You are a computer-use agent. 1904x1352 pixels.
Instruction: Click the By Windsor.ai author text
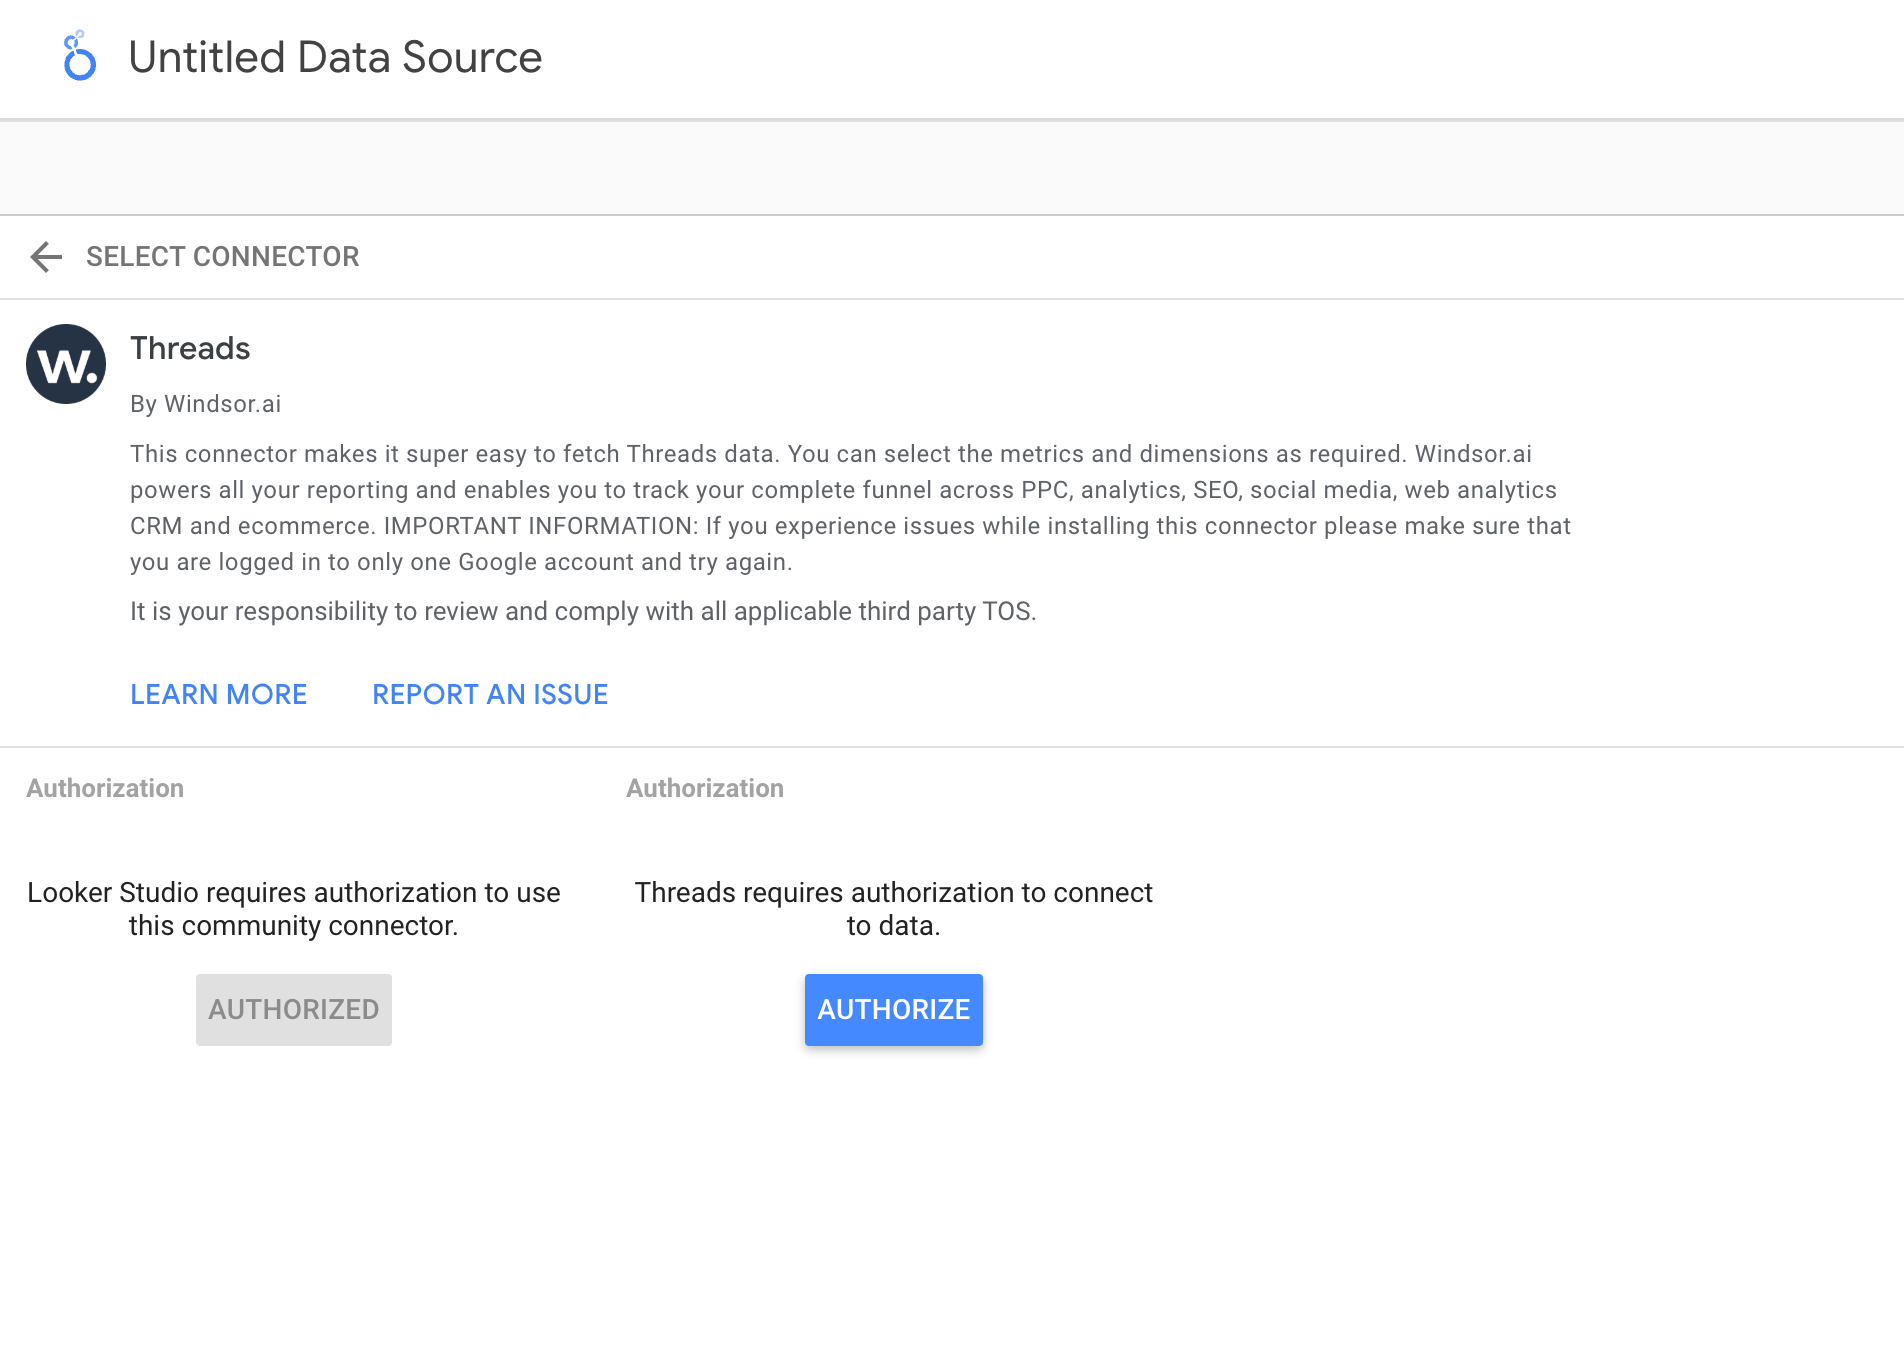[x=205, y=404]
